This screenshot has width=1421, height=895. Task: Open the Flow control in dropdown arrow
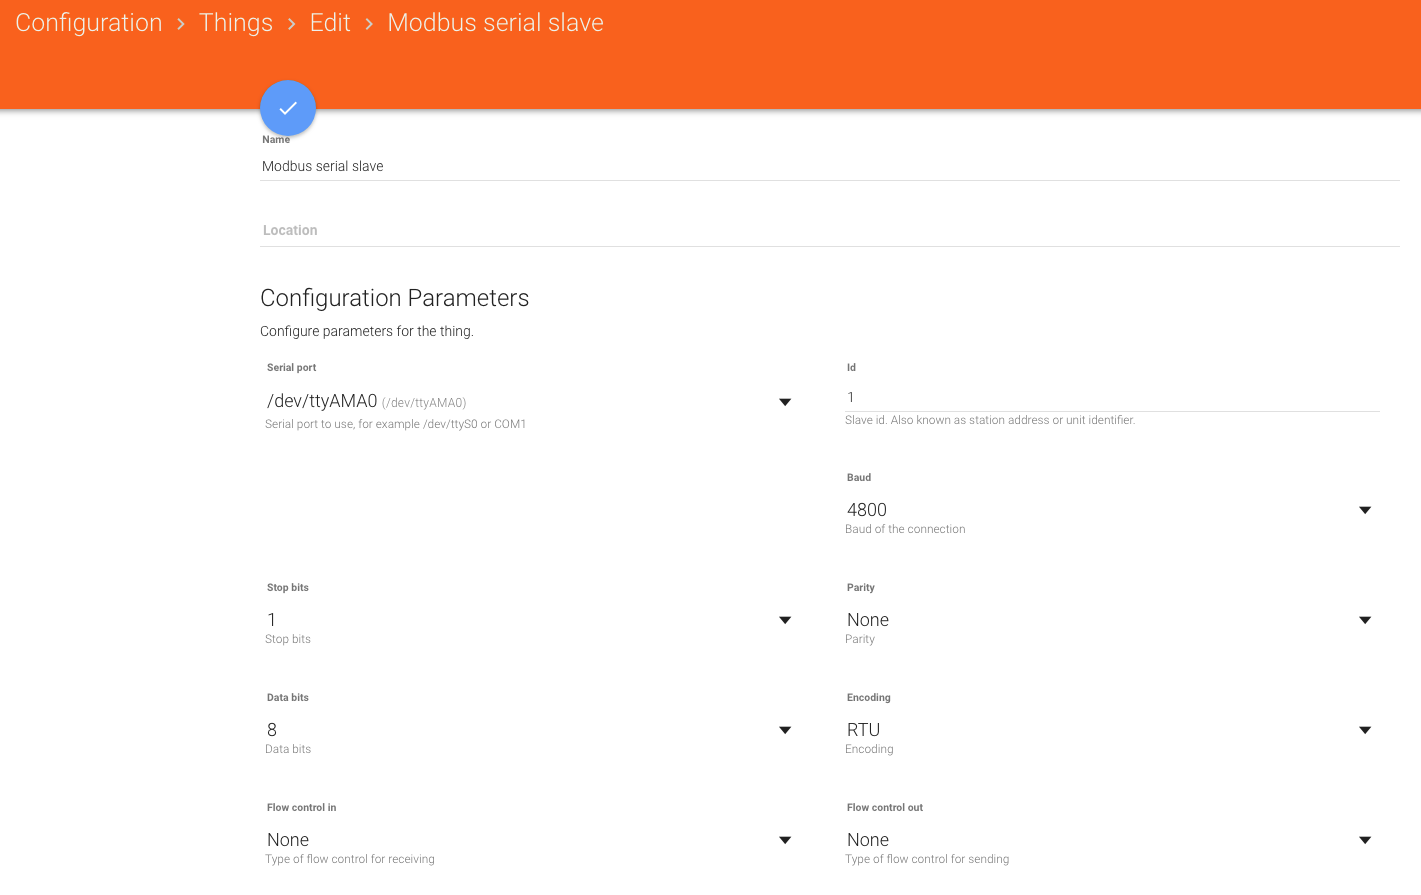[785, 840]
